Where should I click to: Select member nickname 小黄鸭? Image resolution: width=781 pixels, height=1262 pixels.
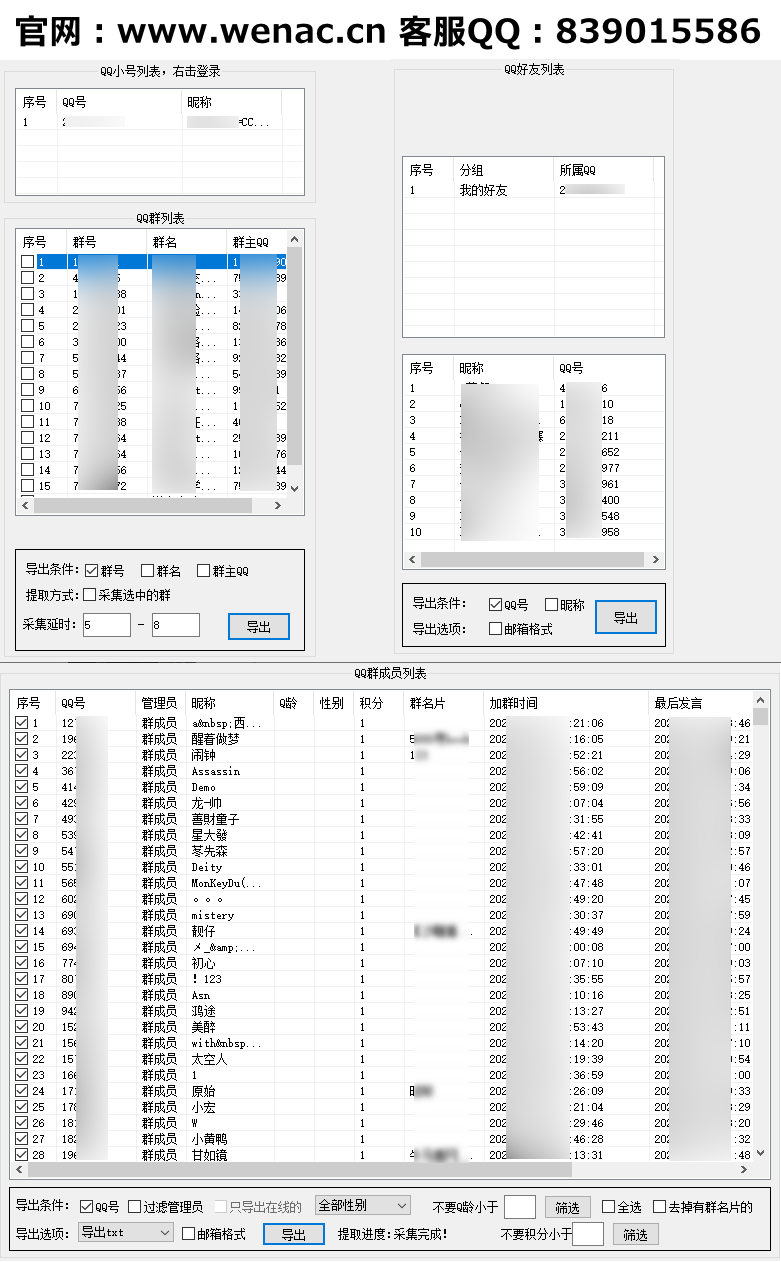210,1139
